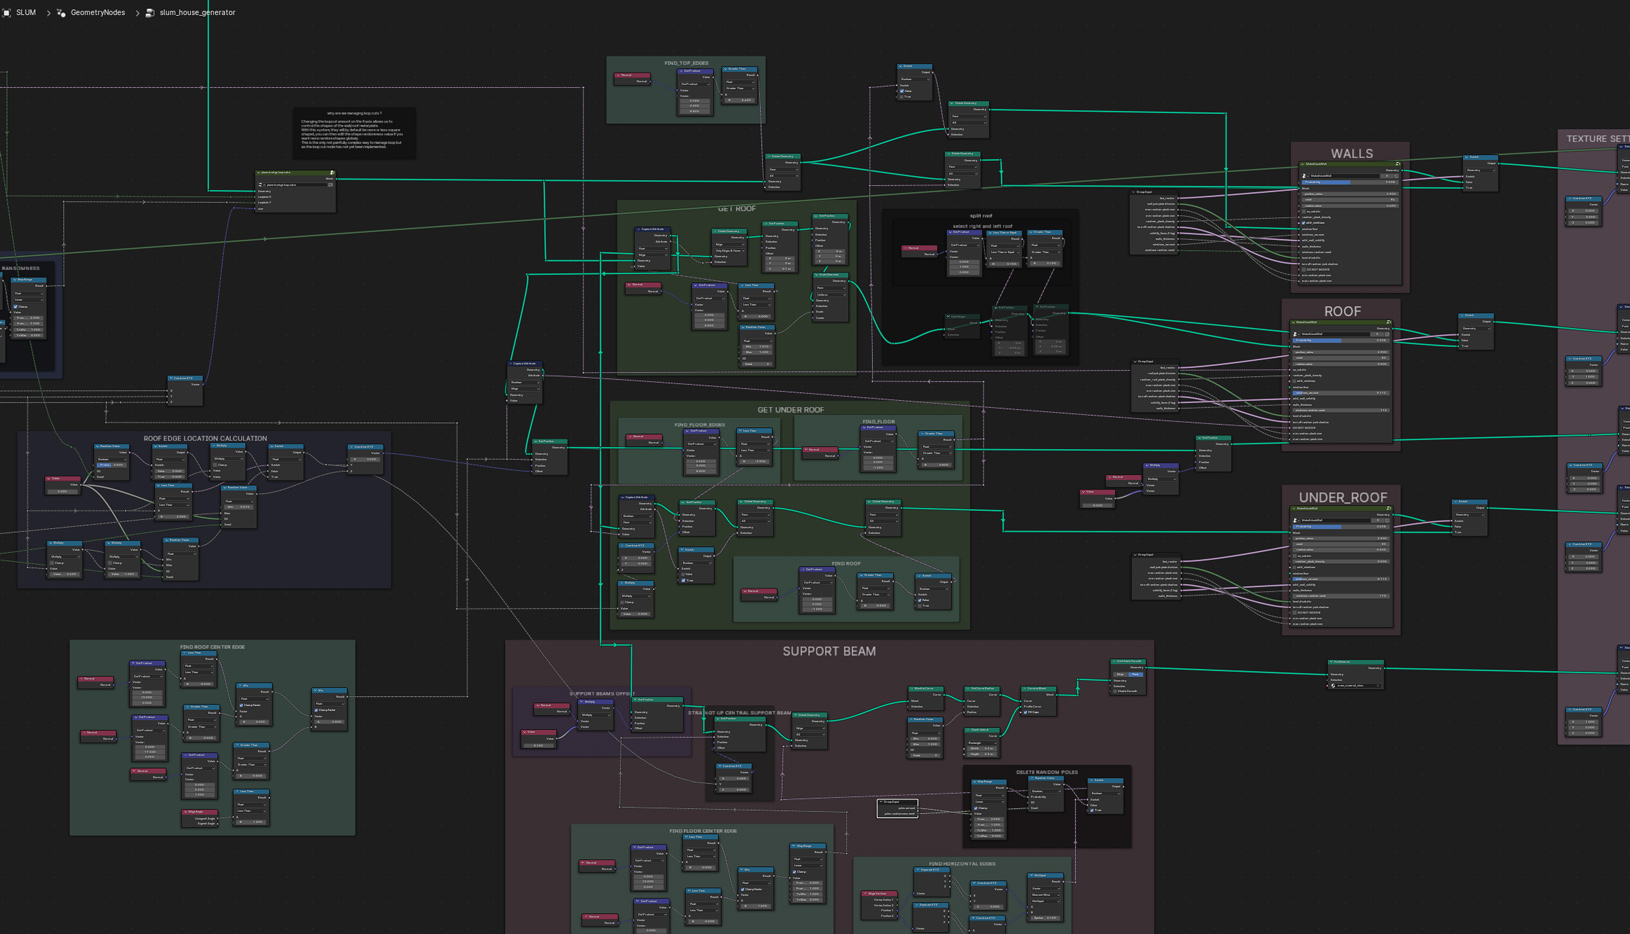Screen dimensions: 1630x934
Task: Click the loop cuts explanation note frame
Action: 355,133
